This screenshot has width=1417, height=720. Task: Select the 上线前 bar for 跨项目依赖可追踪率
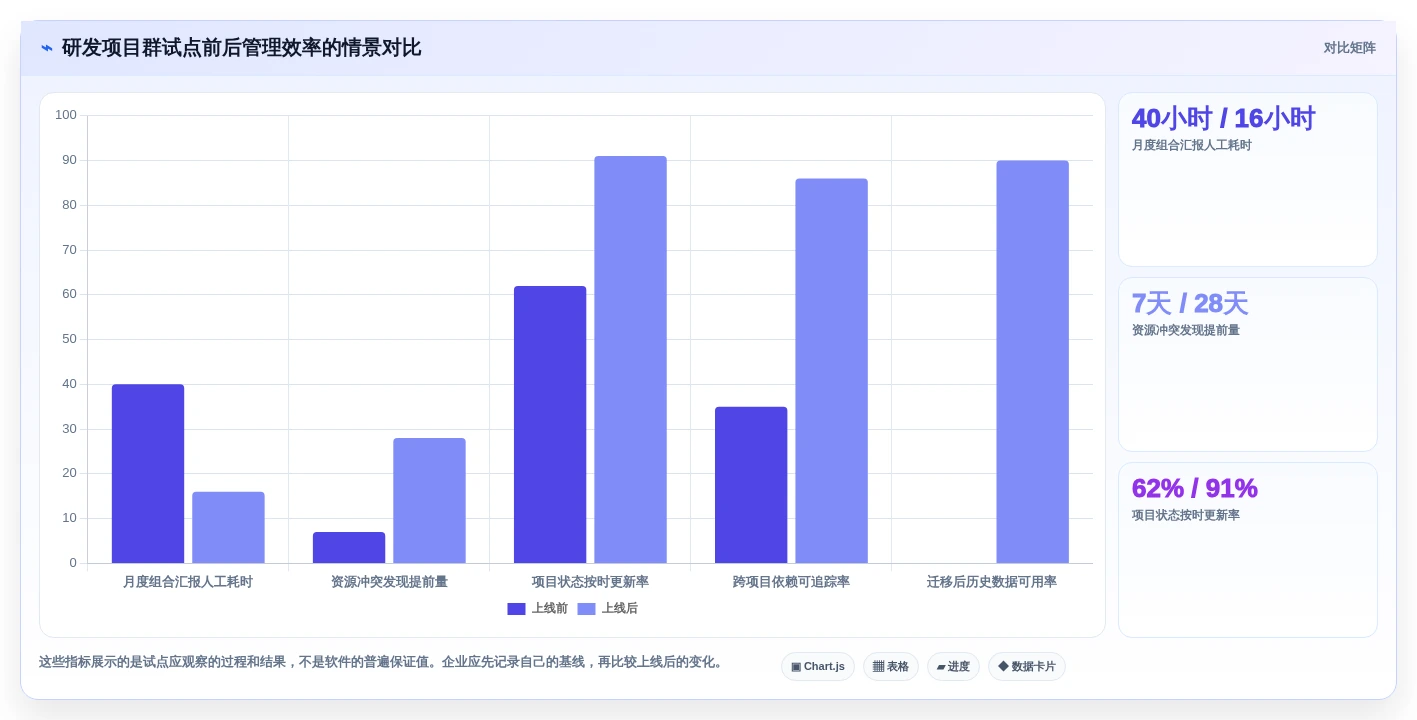[x=751, y=485]
